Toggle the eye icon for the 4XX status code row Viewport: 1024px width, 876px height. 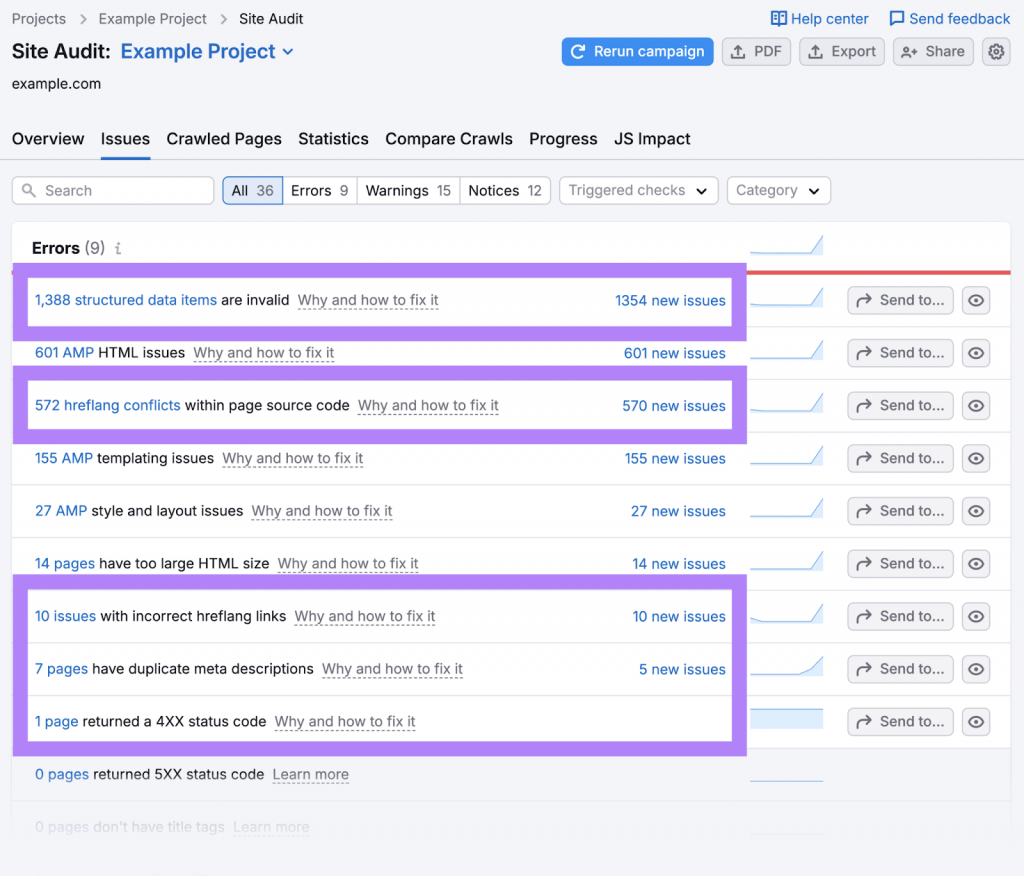click(x=976, y=722)
